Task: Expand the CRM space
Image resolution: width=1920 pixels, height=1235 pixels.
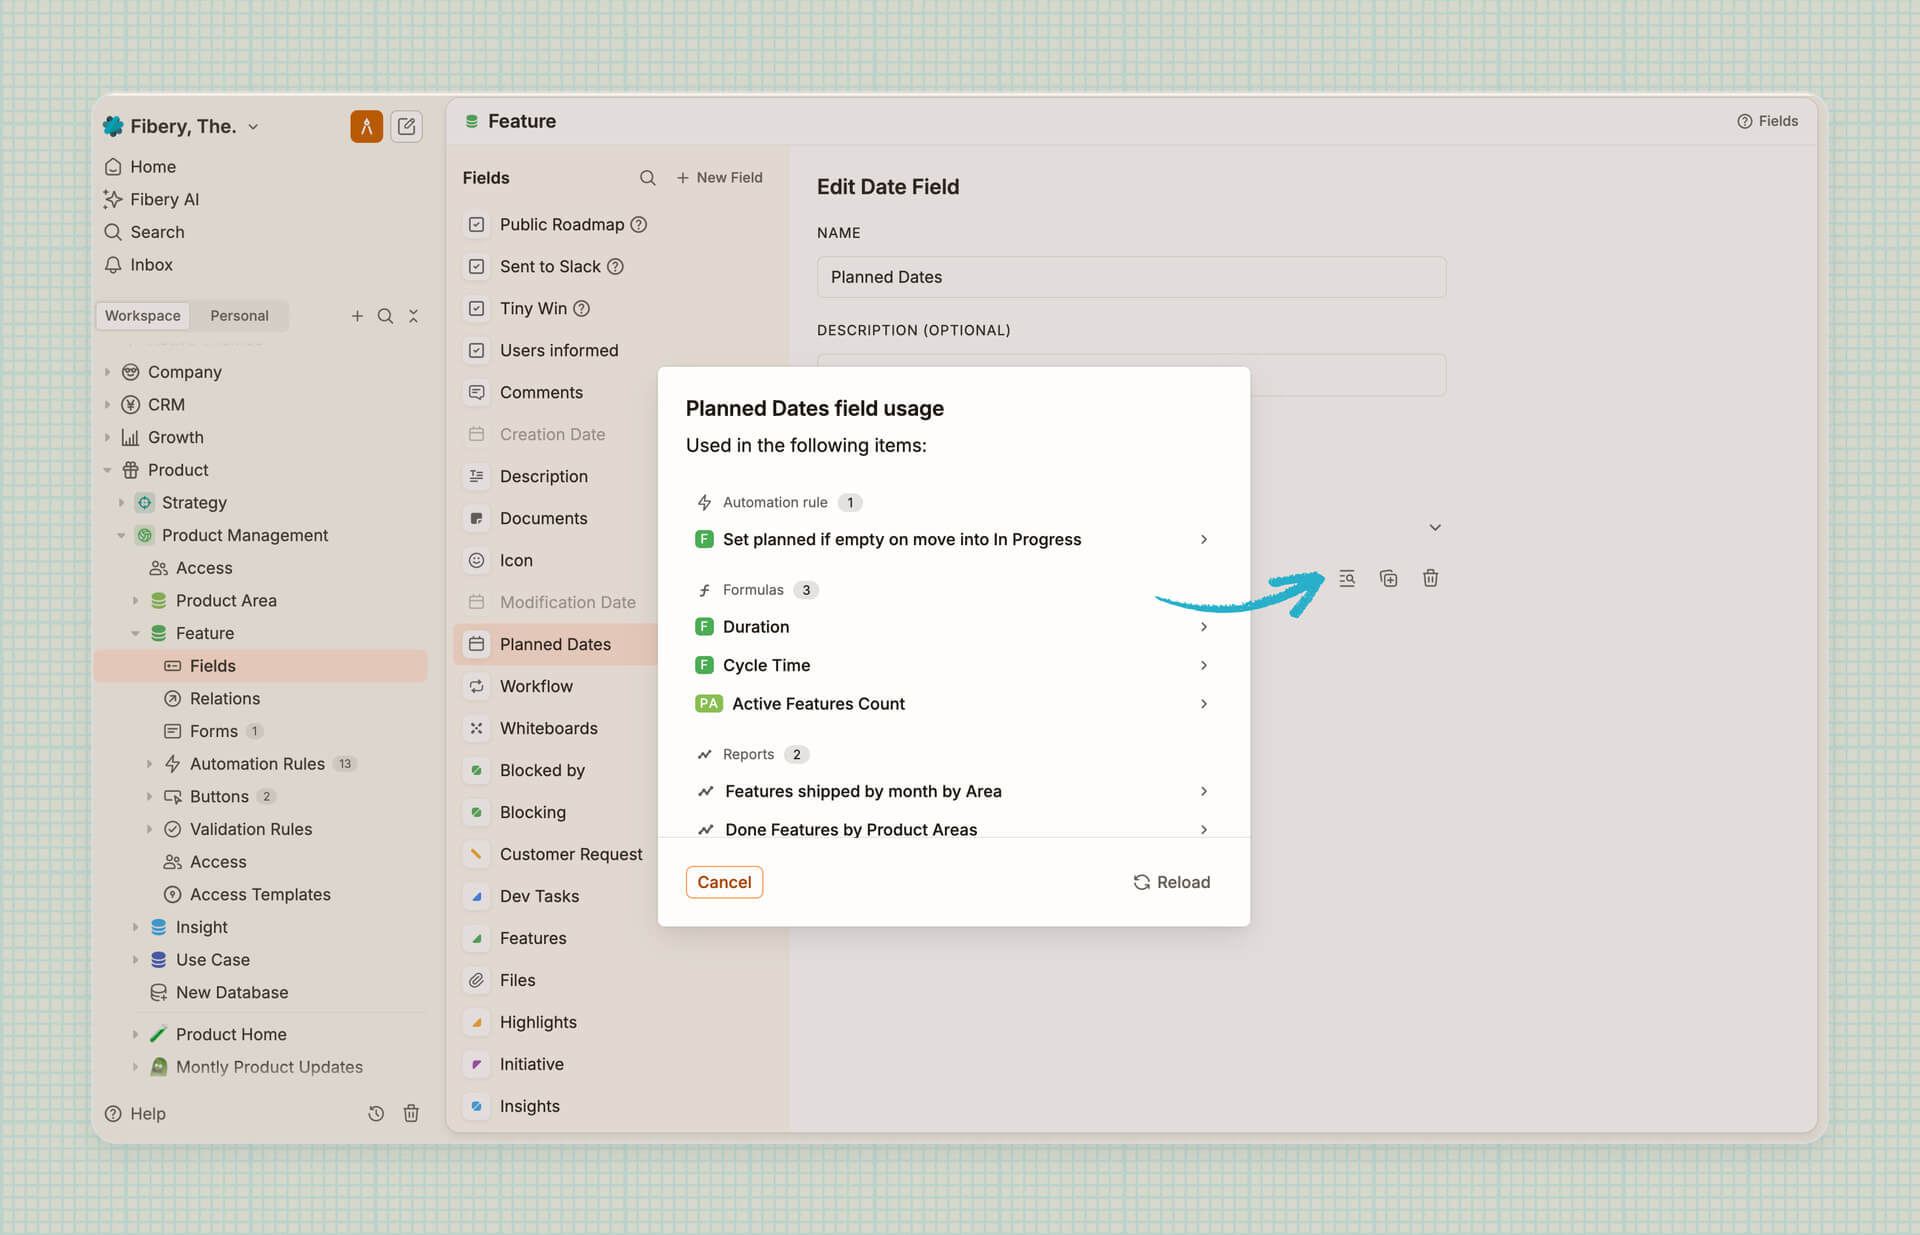Action: coord(107,405)
